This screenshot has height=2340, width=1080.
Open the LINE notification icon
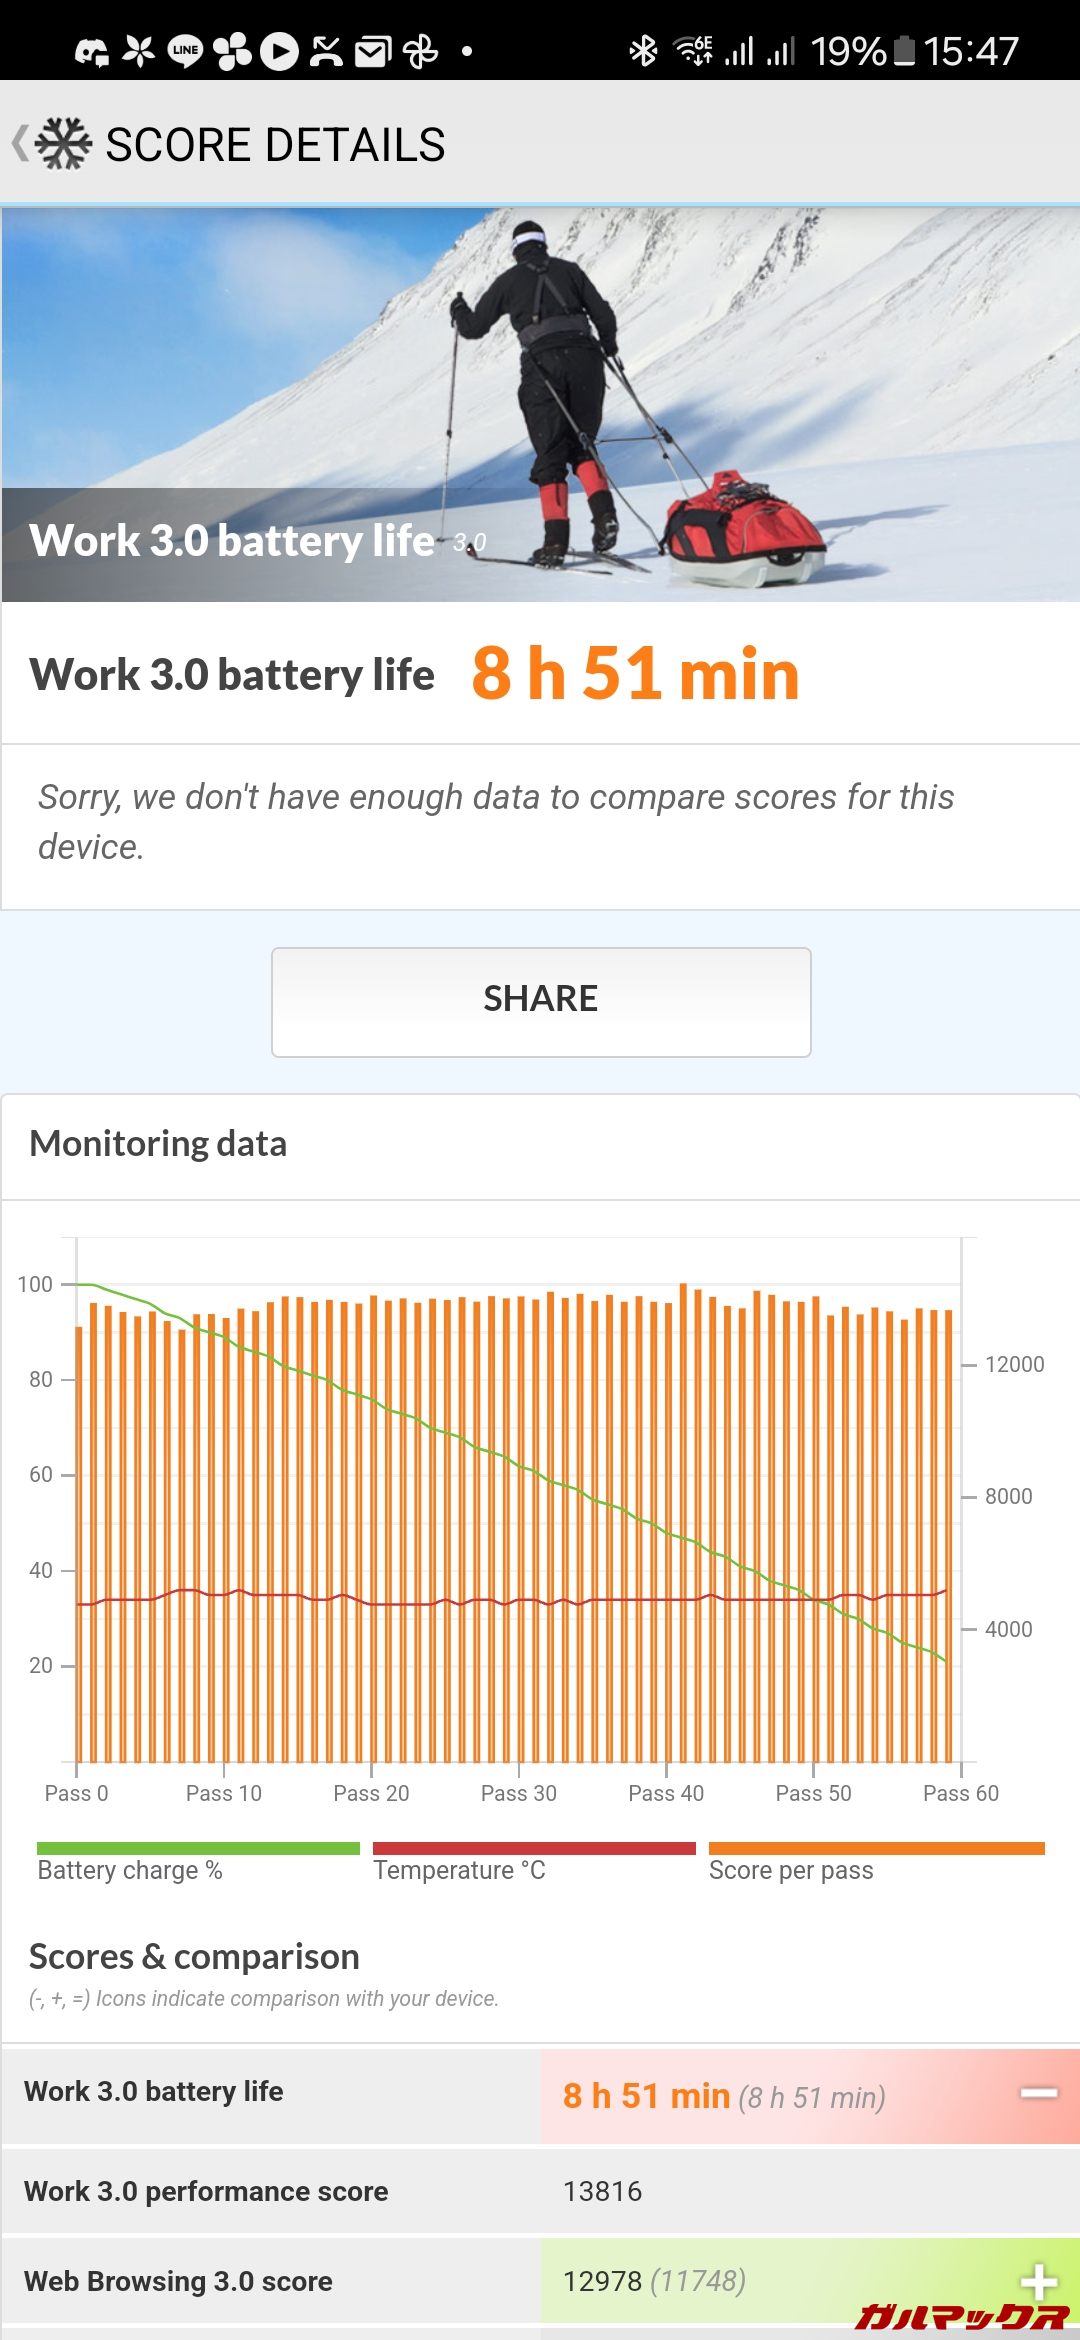pos(185,50)
